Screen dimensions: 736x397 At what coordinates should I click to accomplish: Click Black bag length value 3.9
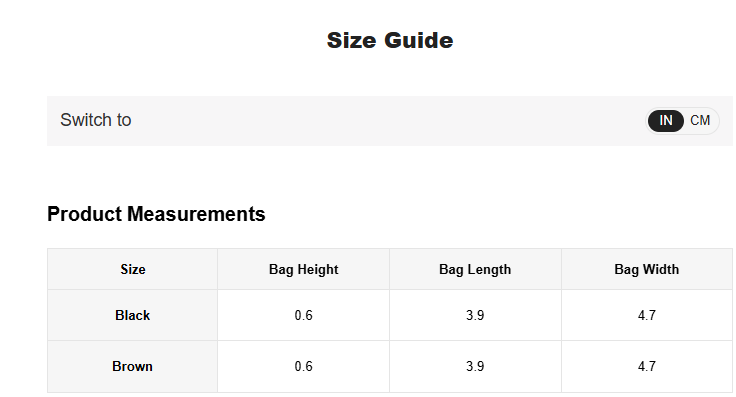475,315
